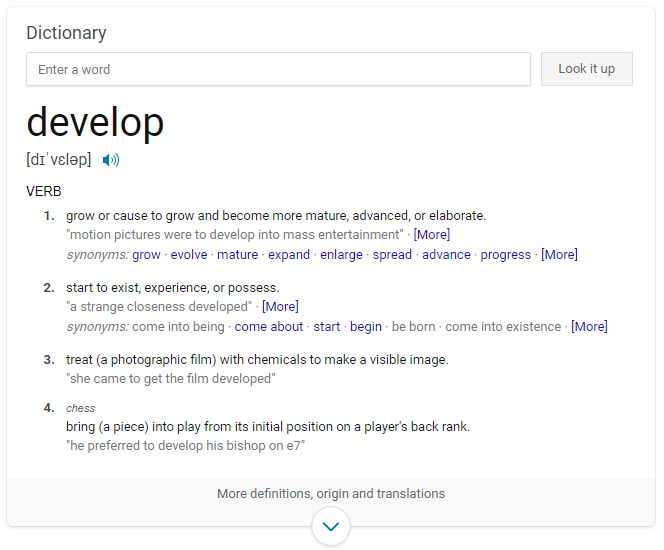Open the synonym link begin
This screenshot has width=664, height=550.
(366, 326)
